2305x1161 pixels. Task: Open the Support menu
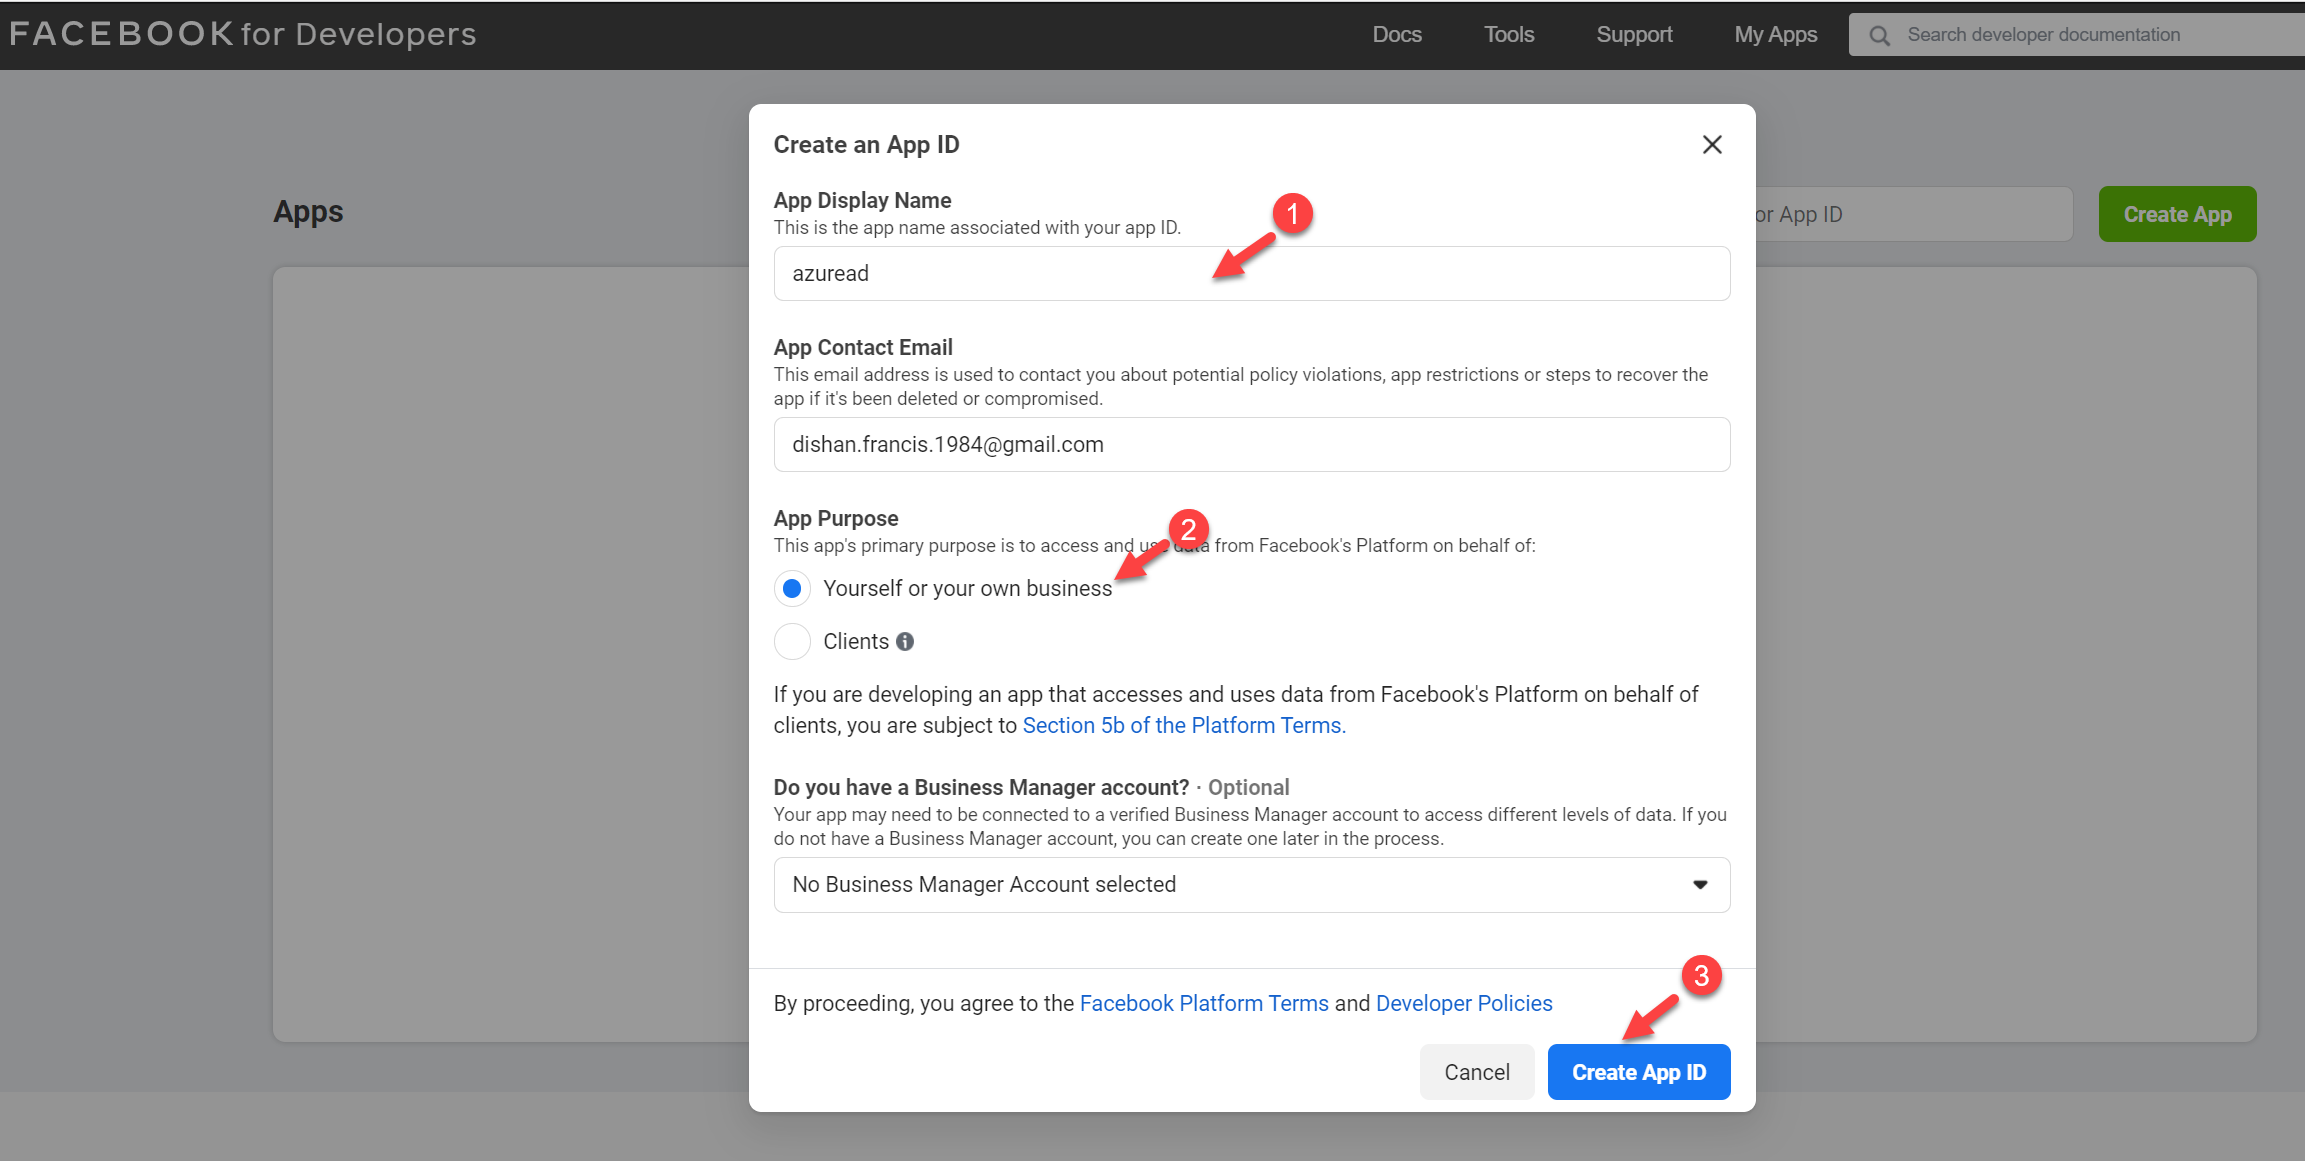[1634, 33]
